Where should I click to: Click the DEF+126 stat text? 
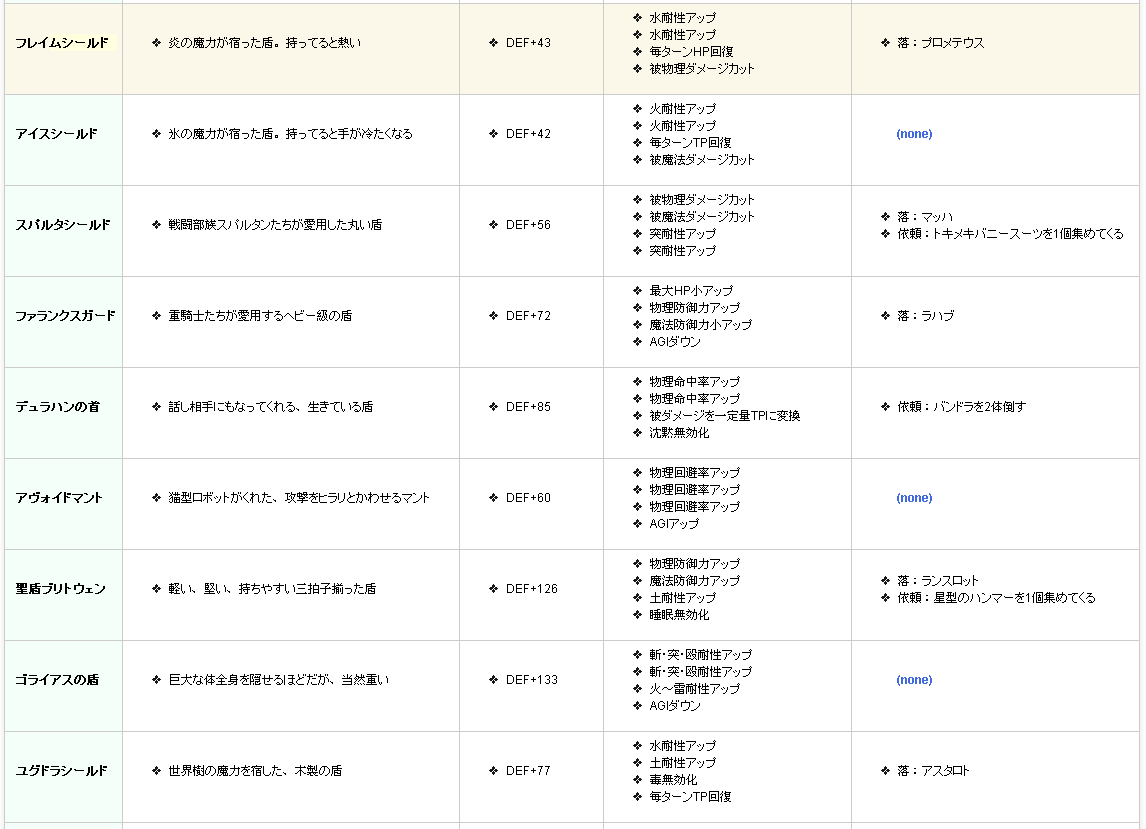[531, 589]
